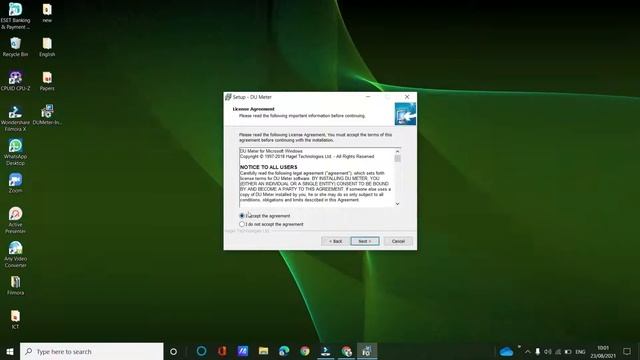Select 'I accept the agreement' option

coord(265,216)
